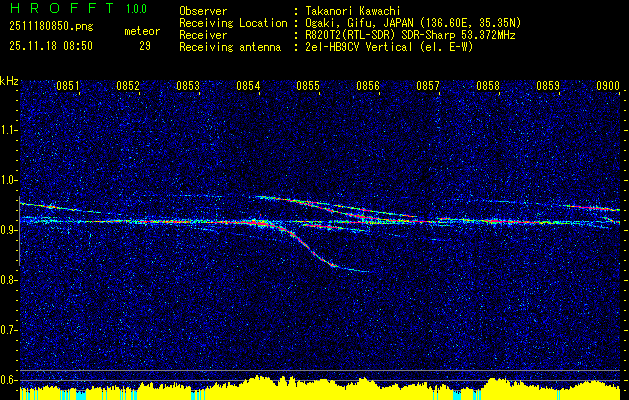Click the 0857 time marker

[x=428, y=86]
